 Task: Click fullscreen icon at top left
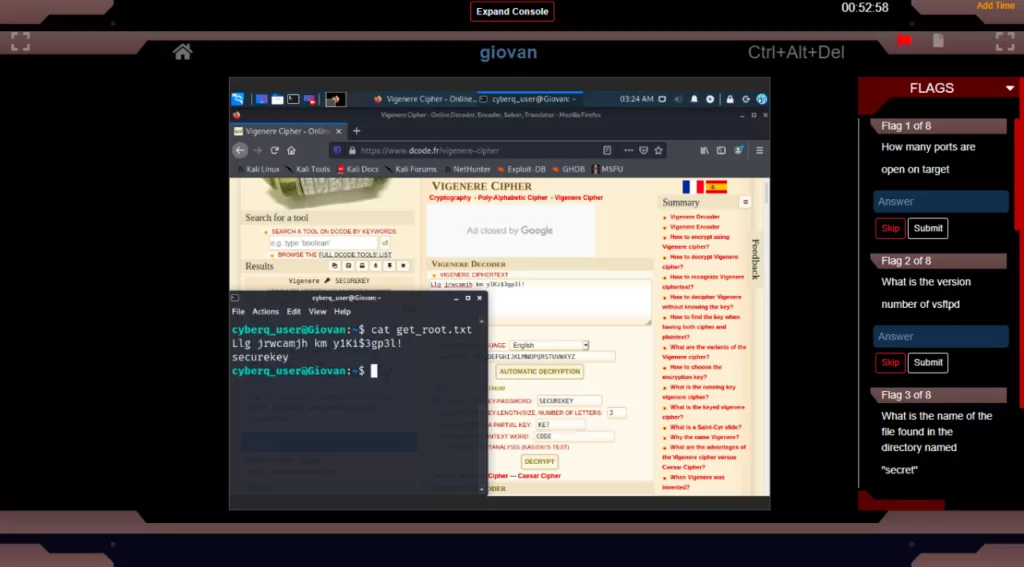pos(20,42)
